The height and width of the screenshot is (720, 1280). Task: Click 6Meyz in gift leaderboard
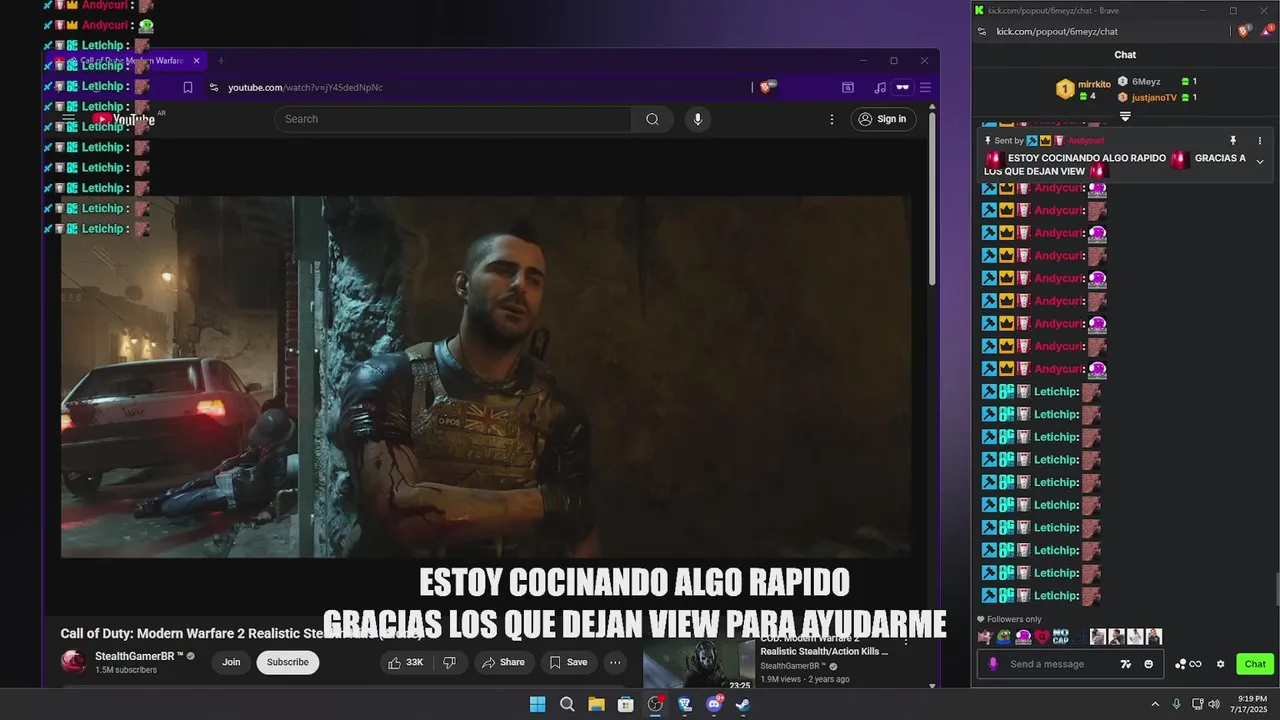pos(1146,82)
